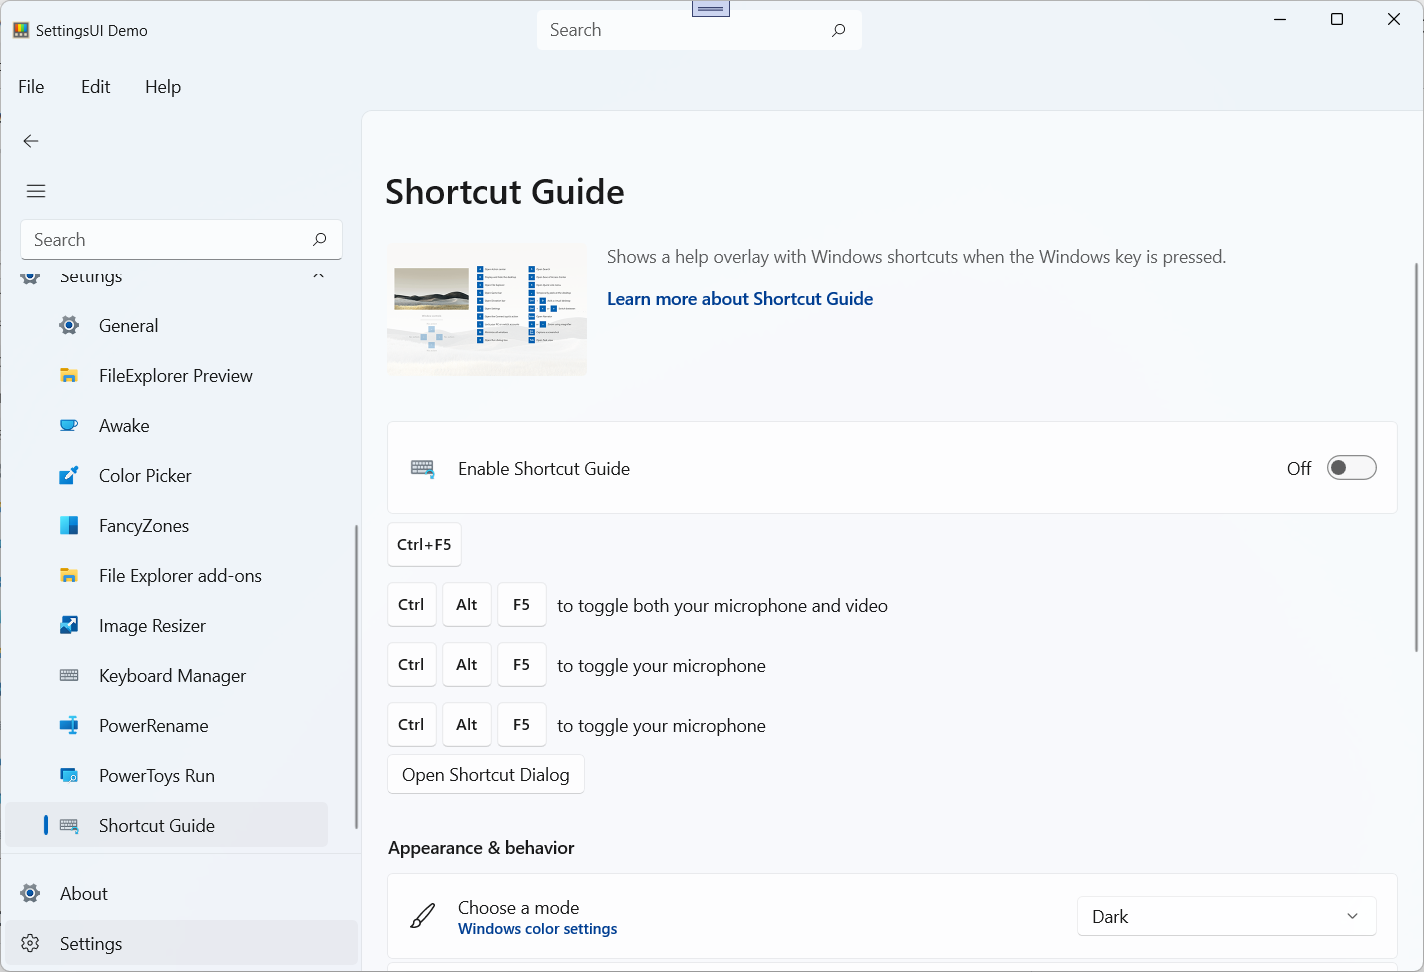The image size is (1424, 972).
Task: Click the SettingsUI Demo app icon
Action: point(21,30)
